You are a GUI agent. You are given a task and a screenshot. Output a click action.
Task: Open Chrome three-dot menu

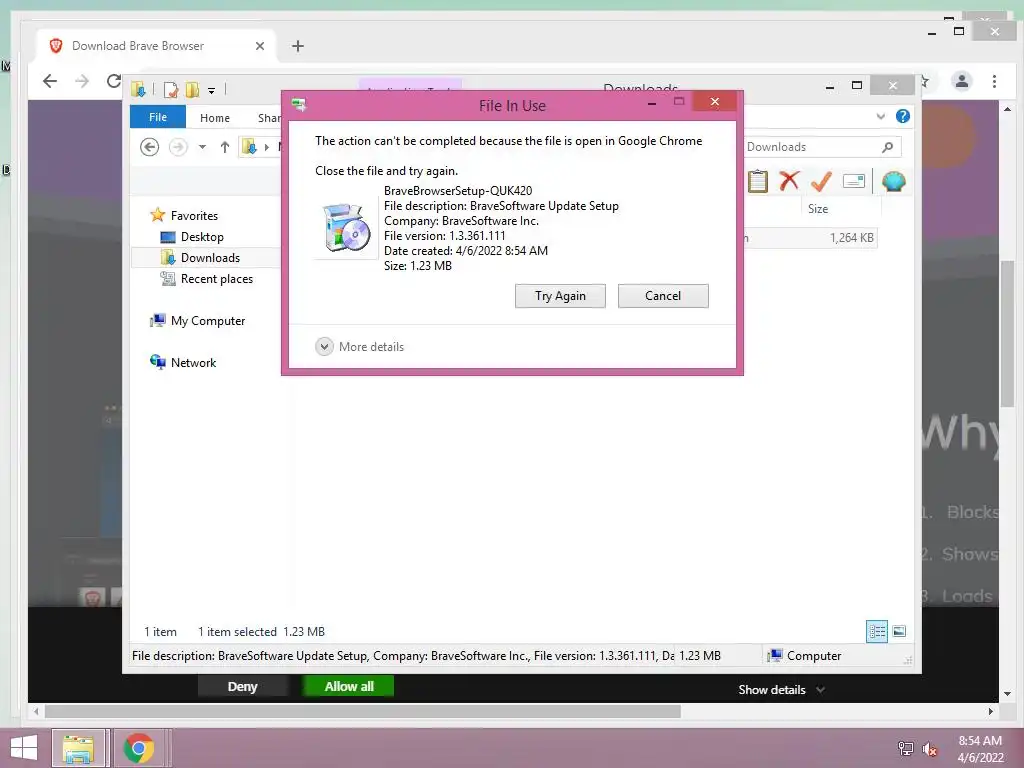pyautogui.click(x=994, y=81)
